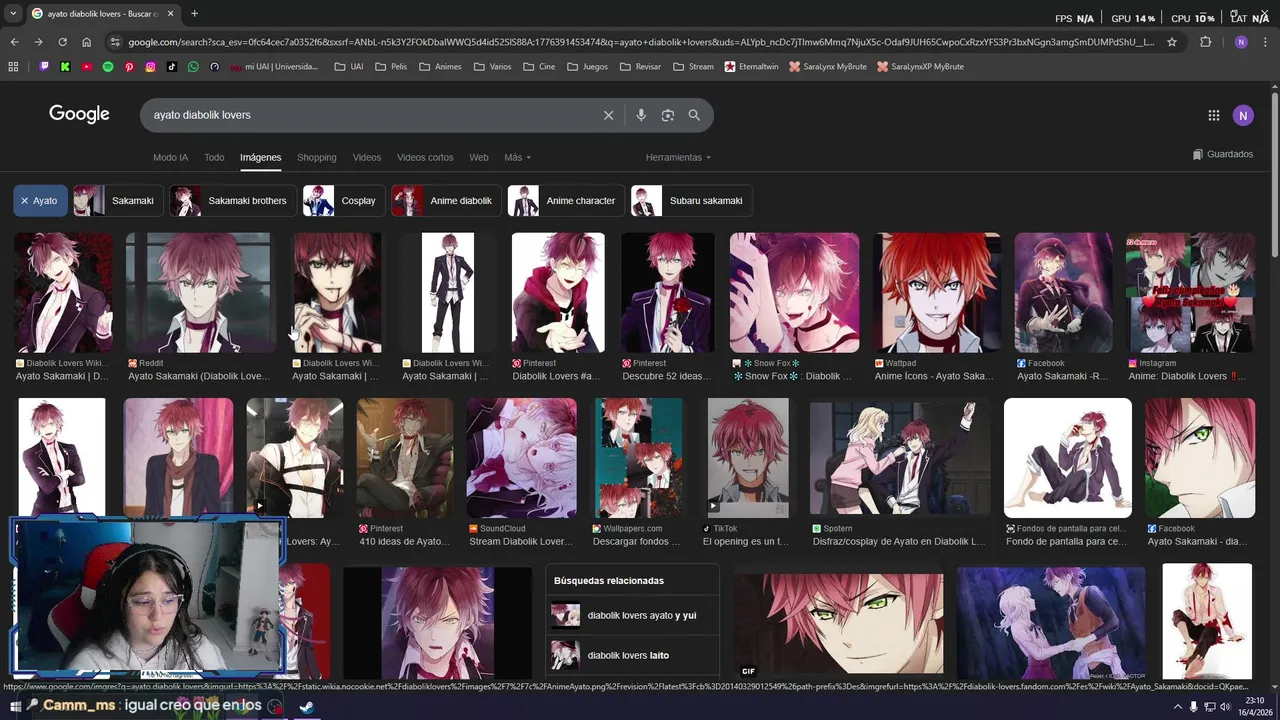The height and width of the screenshot is (720, 1280).
Task: Click the browser forward arrow
Action: 38,42
